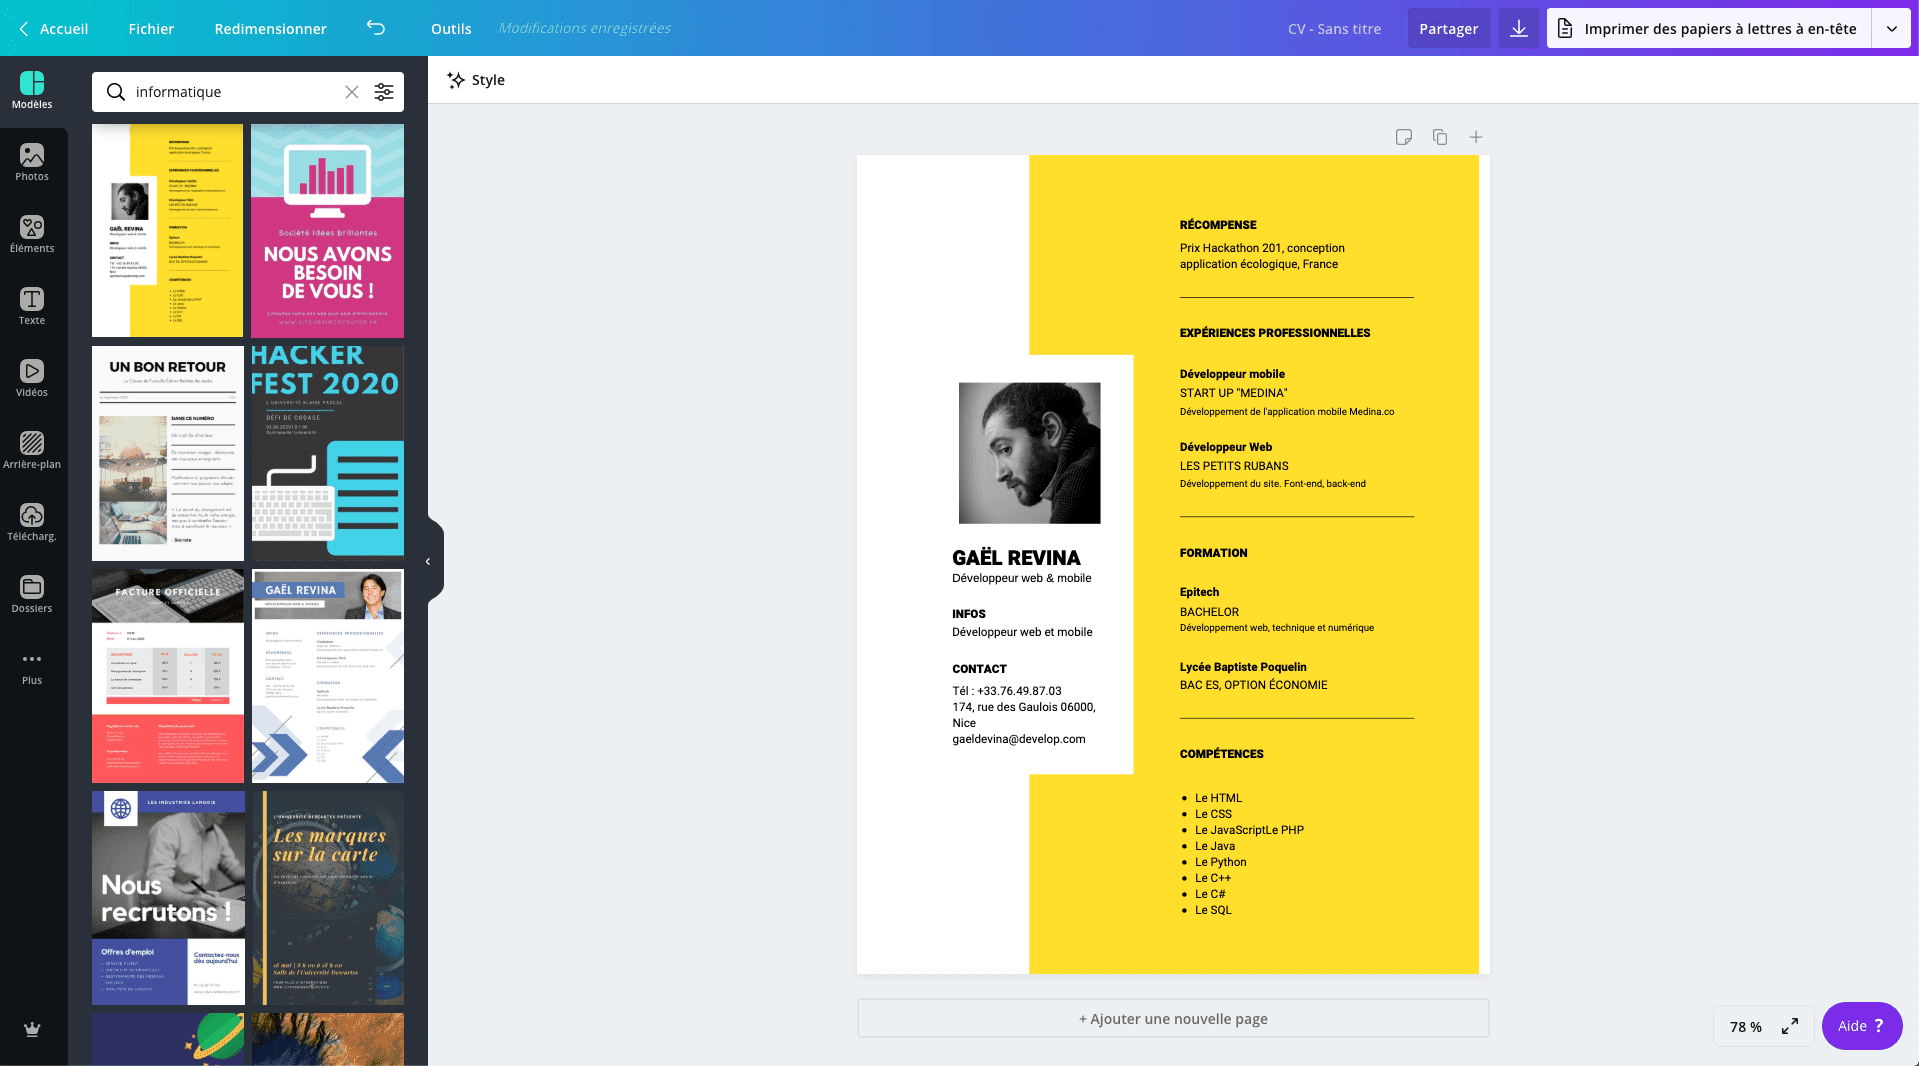Add a note to the page

tap(1404, 137)
